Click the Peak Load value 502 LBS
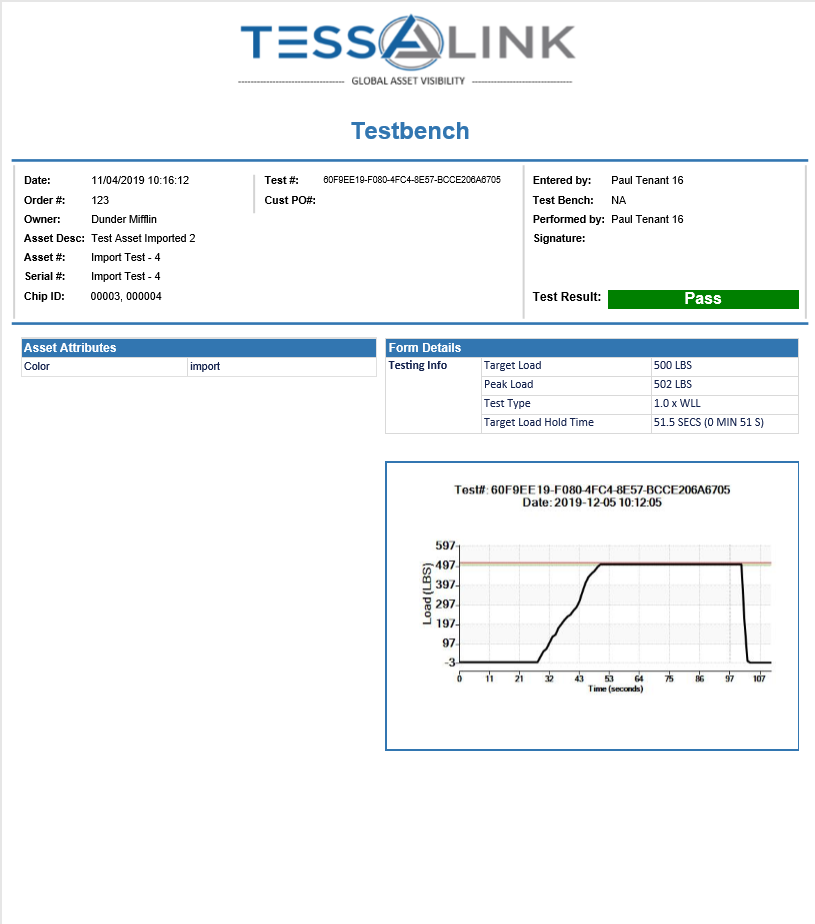The width and height of the screenshot is (815, 924). pyautogui.click(x=672, y=385)
